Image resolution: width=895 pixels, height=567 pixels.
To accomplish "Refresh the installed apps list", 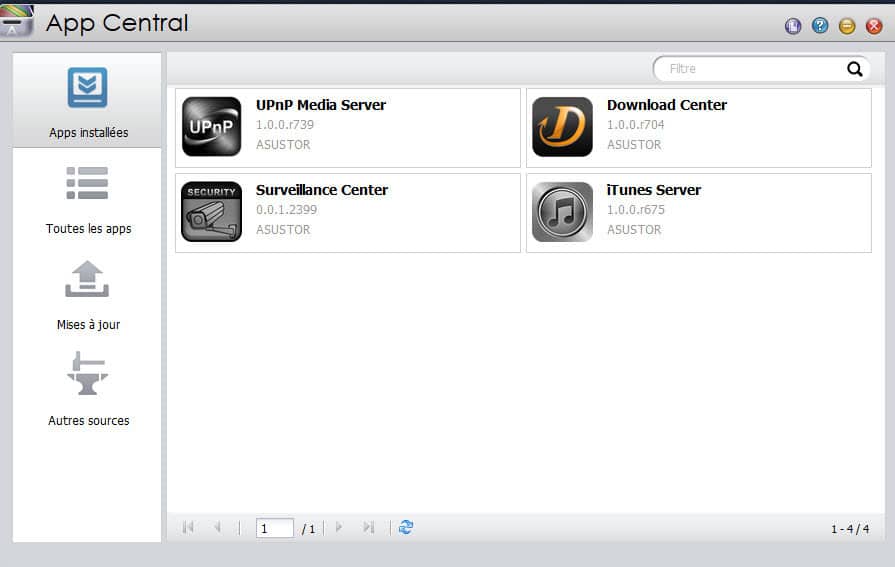I will [x=406, y=528].
